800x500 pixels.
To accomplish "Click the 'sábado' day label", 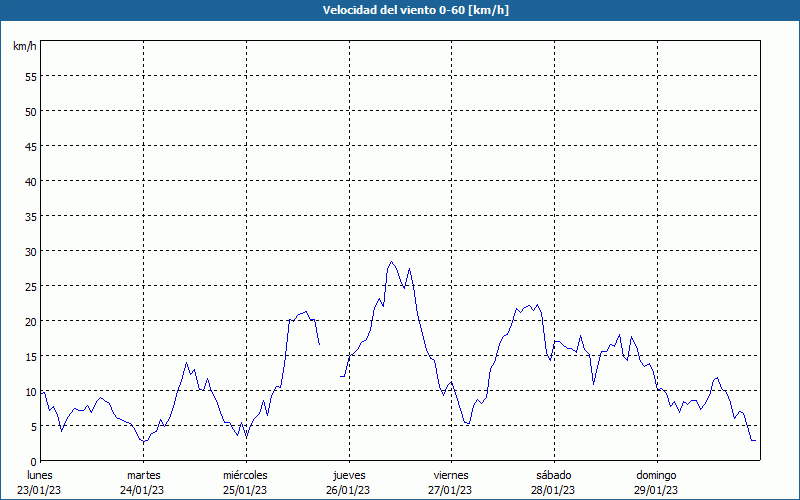I will coord(554,475).
